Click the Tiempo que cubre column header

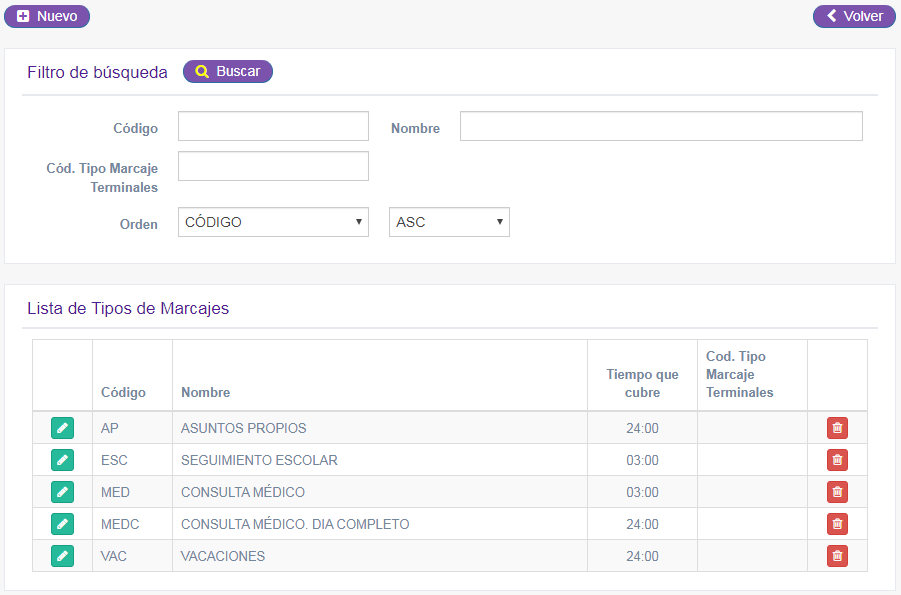[x=642, y=383]
